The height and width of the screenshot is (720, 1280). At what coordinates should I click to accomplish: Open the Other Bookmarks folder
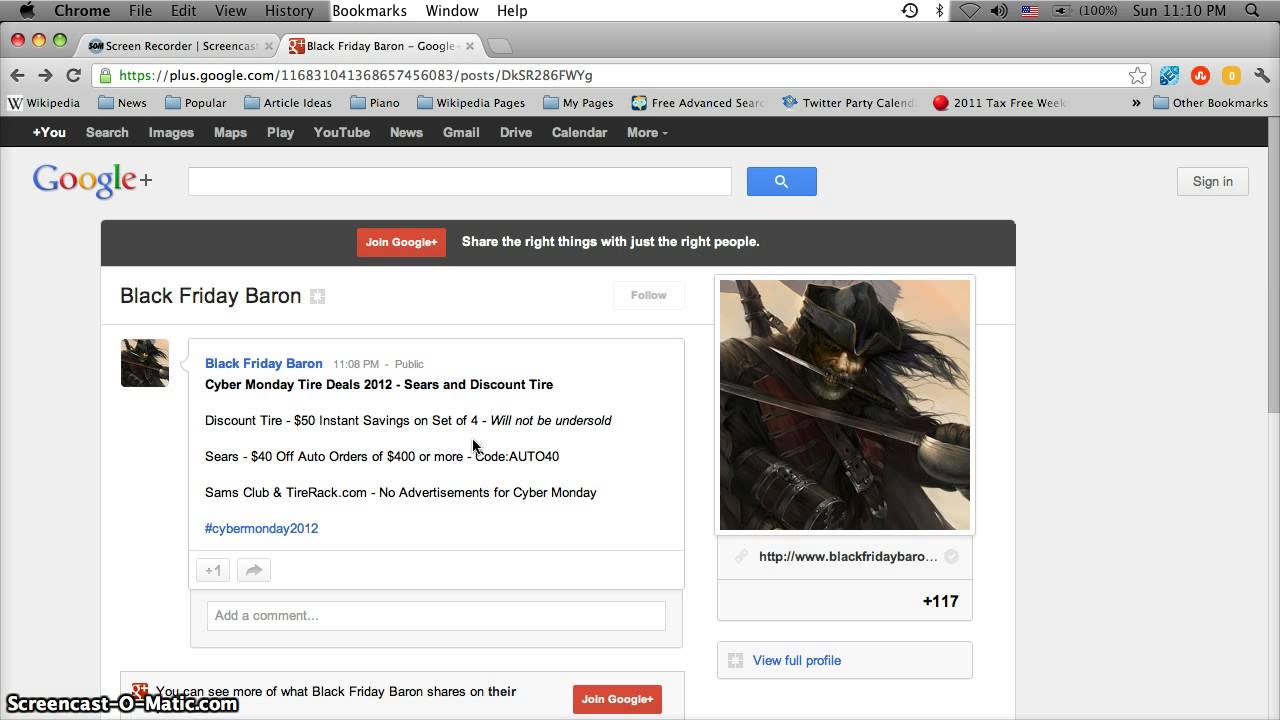[x=1210, y=103]
